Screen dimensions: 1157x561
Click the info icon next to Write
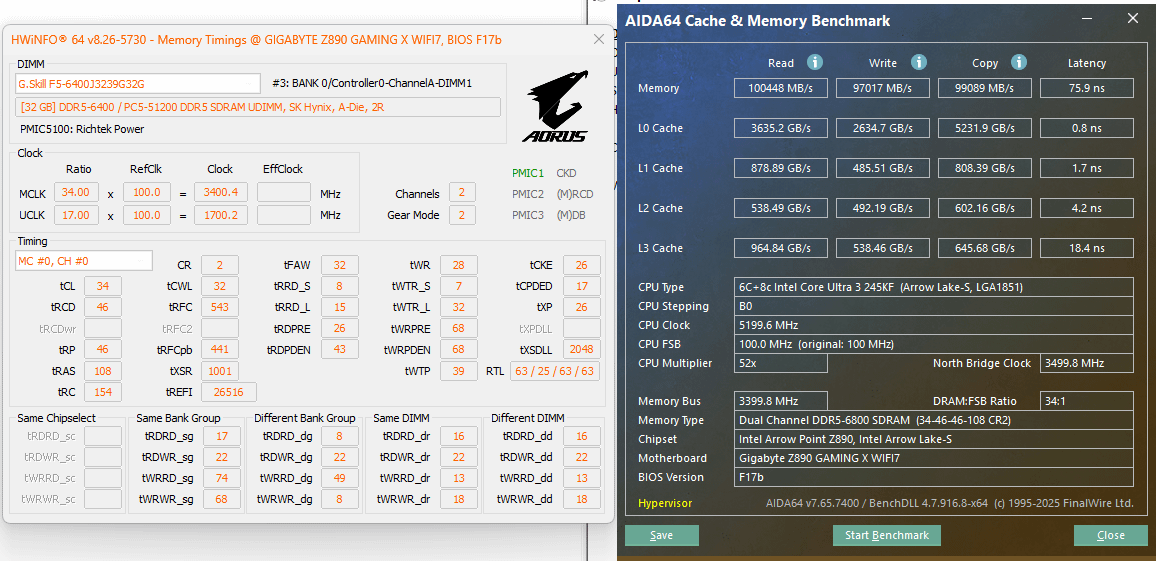tap(918, 62)
